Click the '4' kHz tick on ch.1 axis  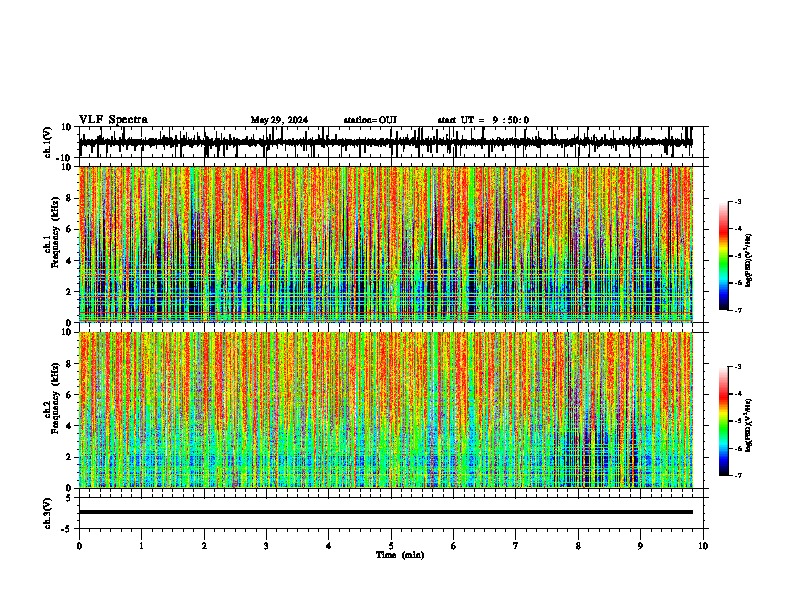click(x=69, y=261)
